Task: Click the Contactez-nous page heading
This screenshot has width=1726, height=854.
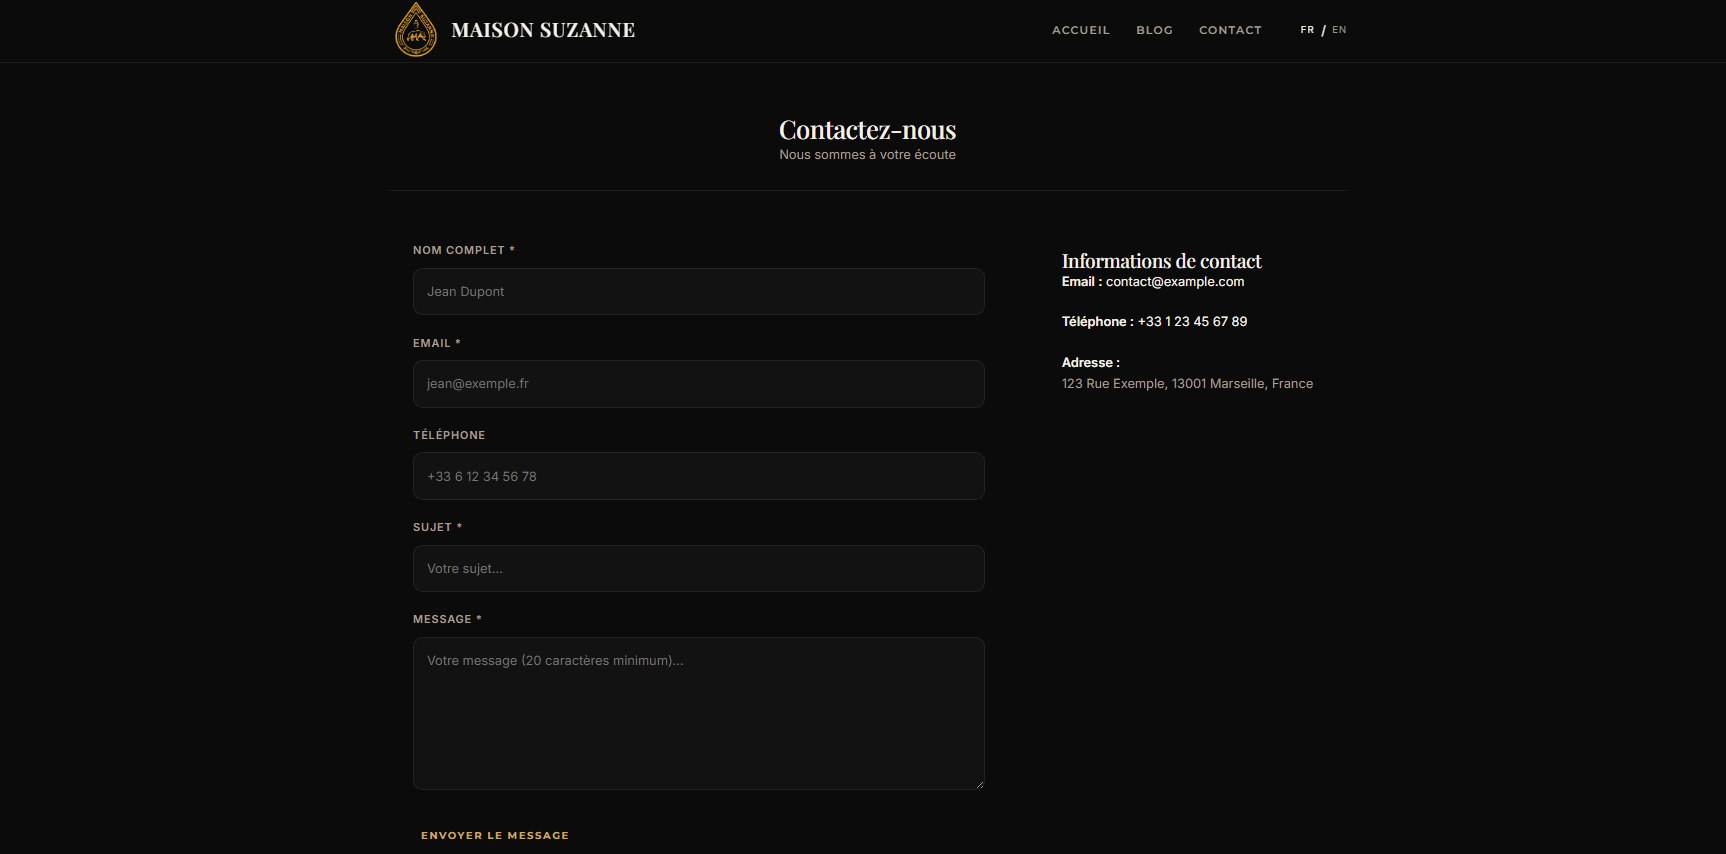Action: click(x=867, y=130)
